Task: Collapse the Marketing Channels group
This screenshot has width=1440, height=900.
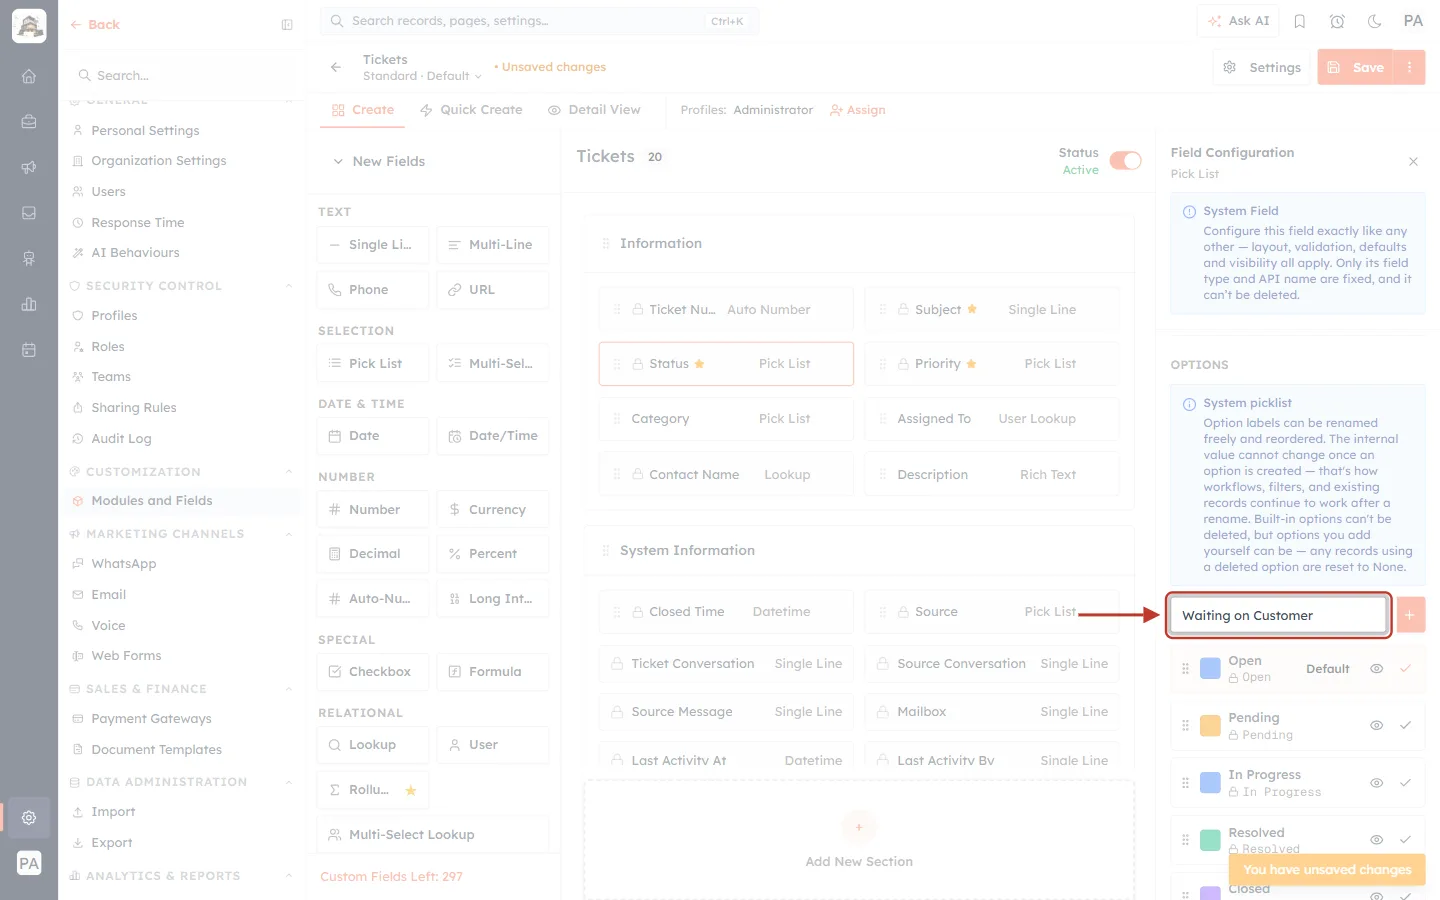Action: pyautogui.click(x=289, y=534)
